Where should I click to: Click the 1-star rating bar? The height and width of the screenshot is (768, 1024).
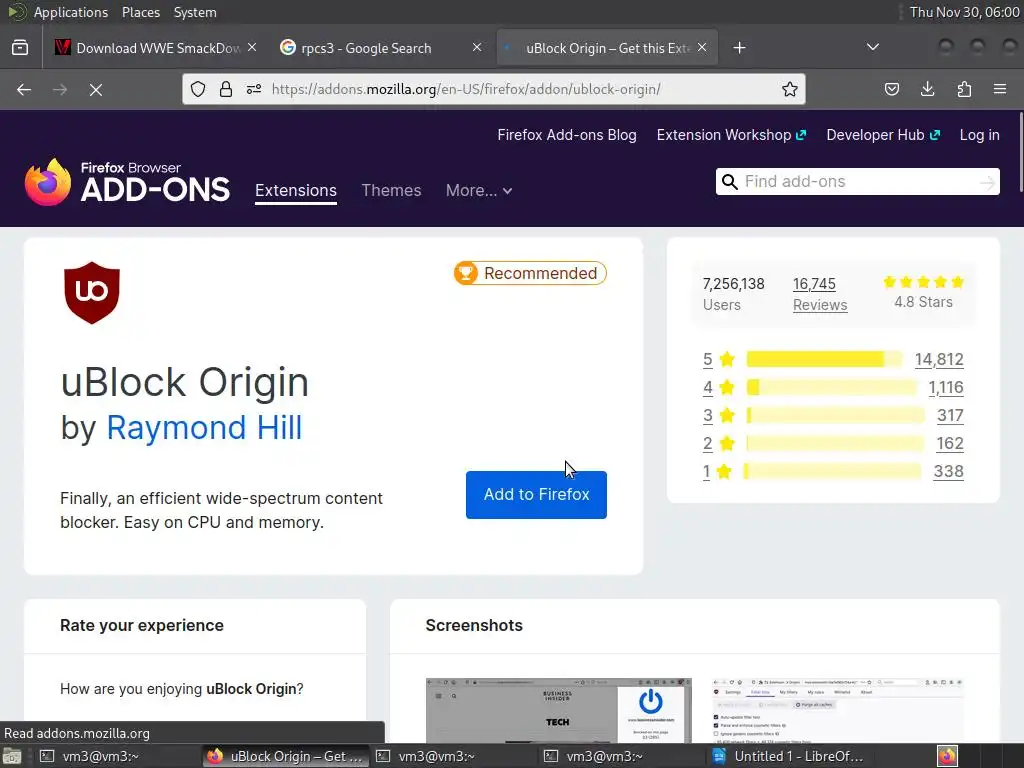(833, 472)
